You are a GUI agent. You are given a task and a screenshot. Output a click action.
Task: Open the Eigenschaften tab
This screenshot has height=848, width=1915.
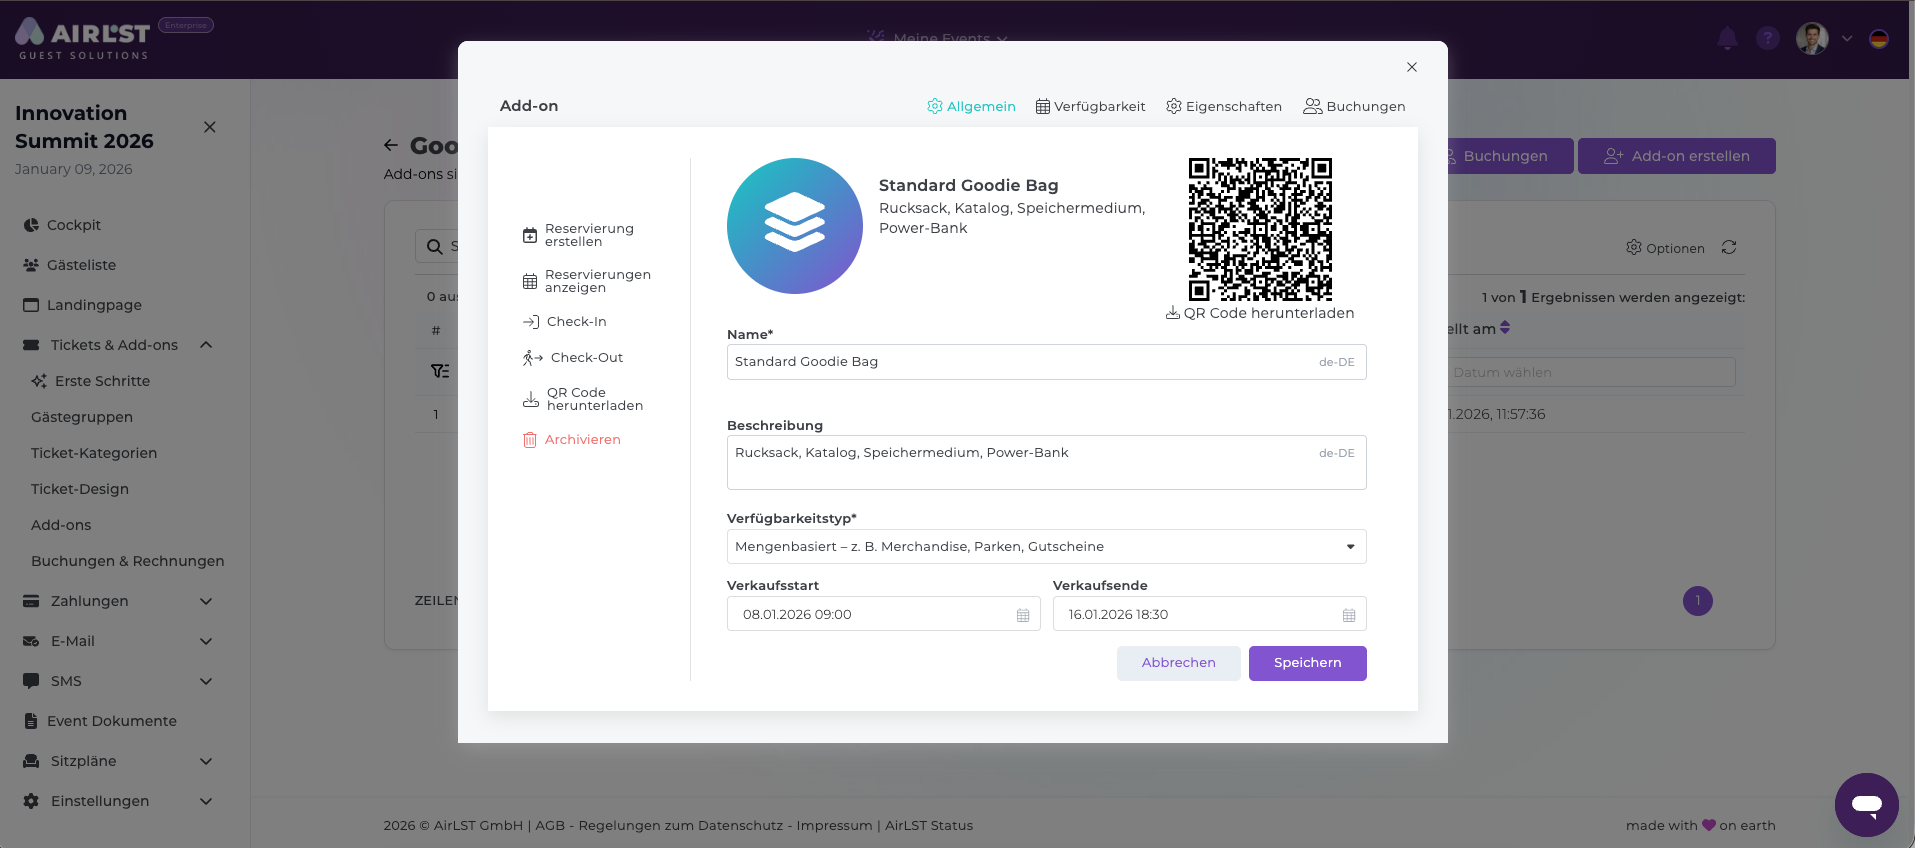[1224, 106]
